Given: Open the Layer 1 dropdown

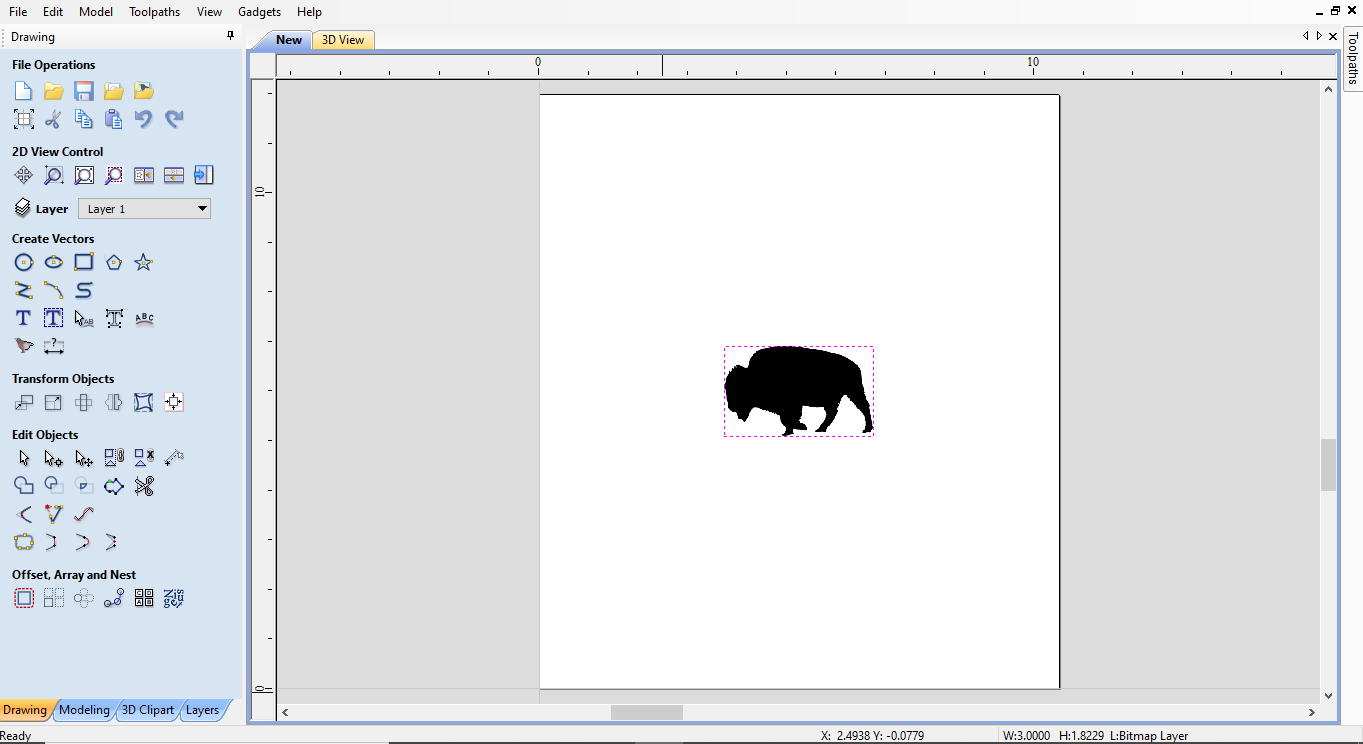Looking at the screenshot, I should click(x=144, y=209).
